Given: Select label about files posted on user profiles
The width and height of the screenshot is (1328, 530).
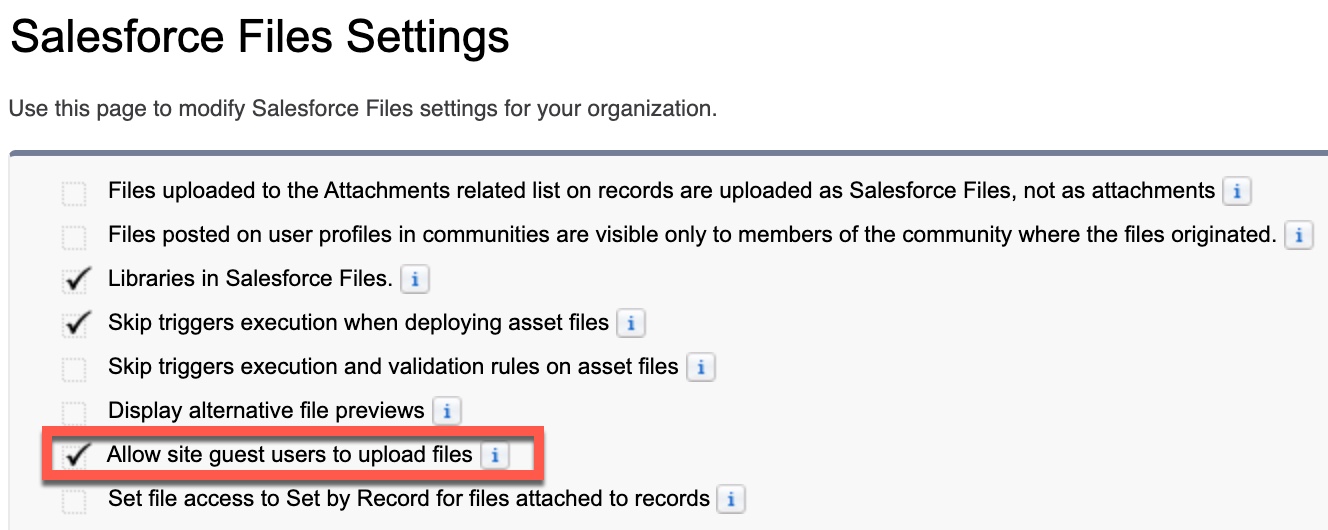Looking at the screenshot, I should pyautogui.click(x=693, y=235).
